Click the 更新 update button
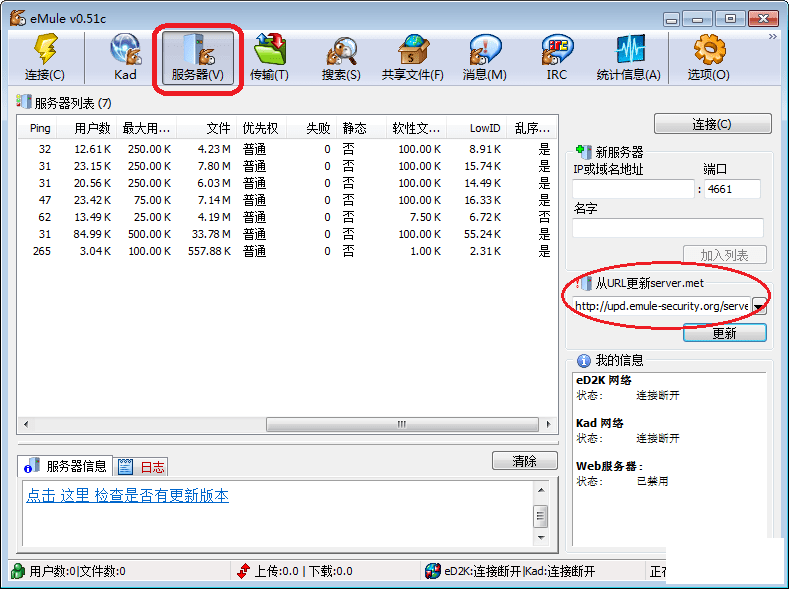Viewport: 789px width, 589px height. tap(725, 332)
